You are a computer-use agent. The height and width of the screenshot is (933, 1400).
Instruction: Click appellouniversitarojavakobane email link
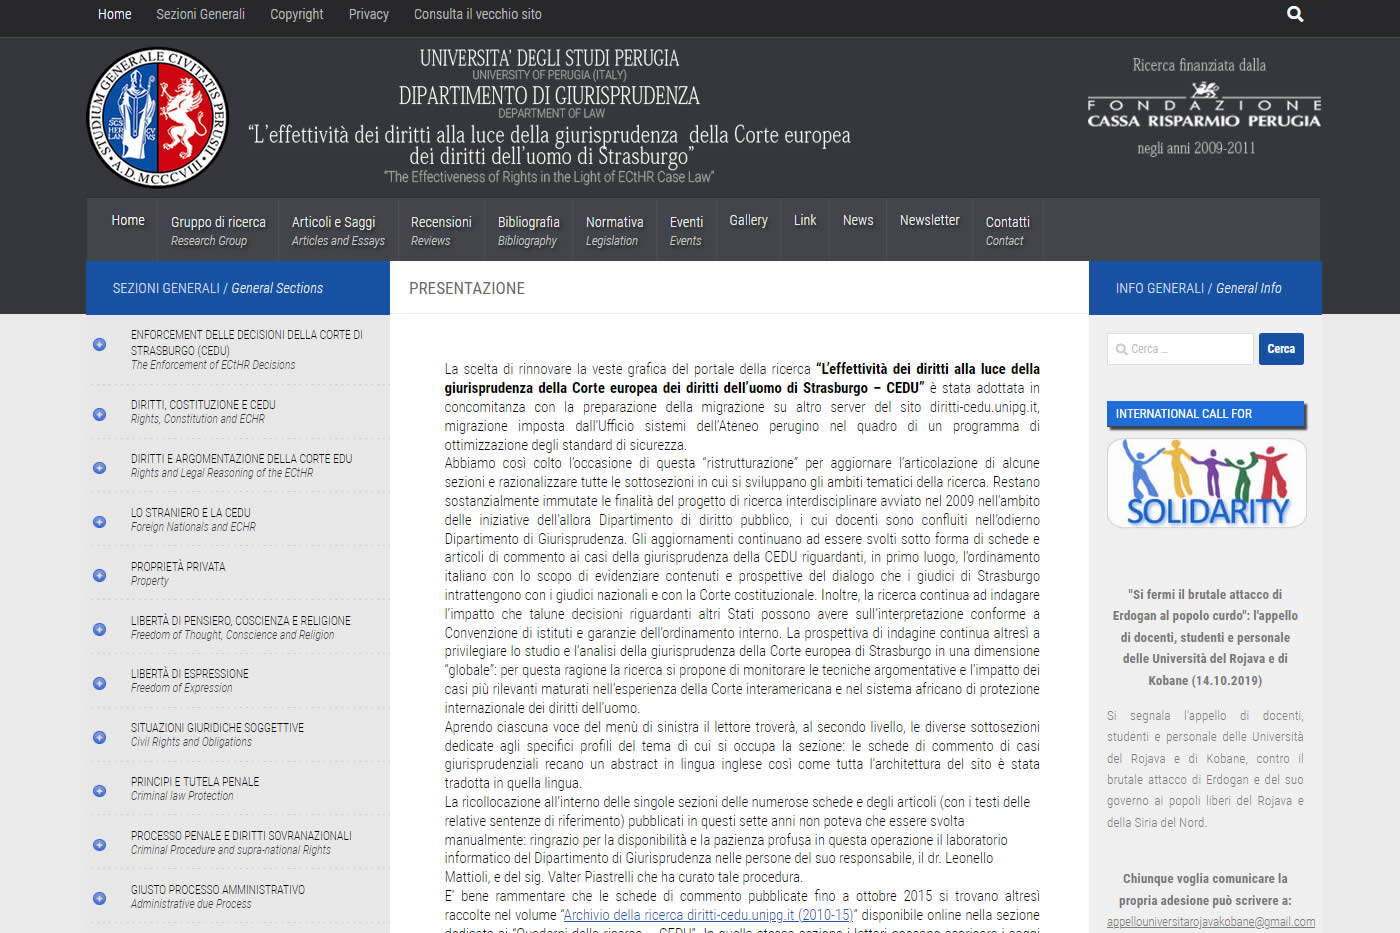click(x=1211, y=922)
